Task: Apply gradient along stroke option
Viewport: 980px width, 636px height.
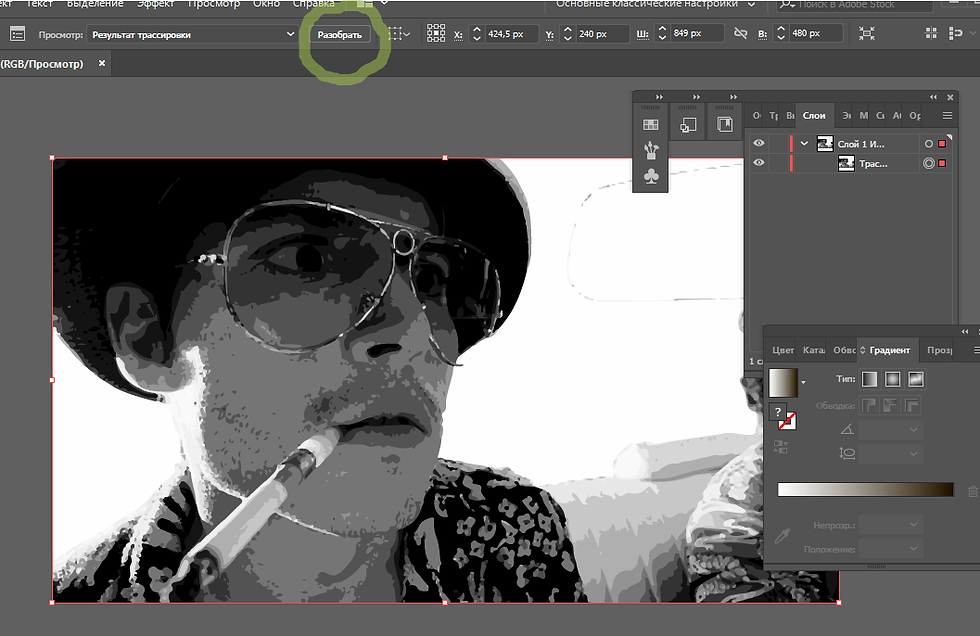Action: pyautogui.click(x=891, y=405)
